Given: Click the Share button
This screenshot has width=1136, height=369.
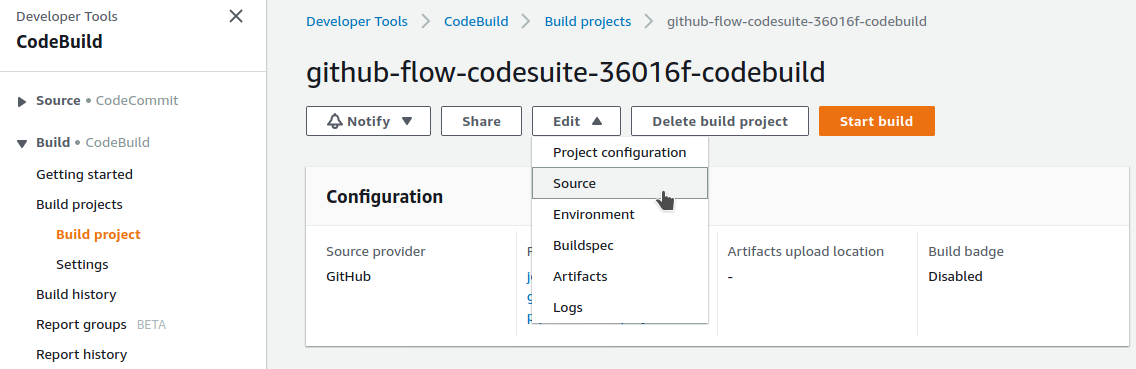Looking at the screenshot, I should pyautogui.click(x=481, y=121).
